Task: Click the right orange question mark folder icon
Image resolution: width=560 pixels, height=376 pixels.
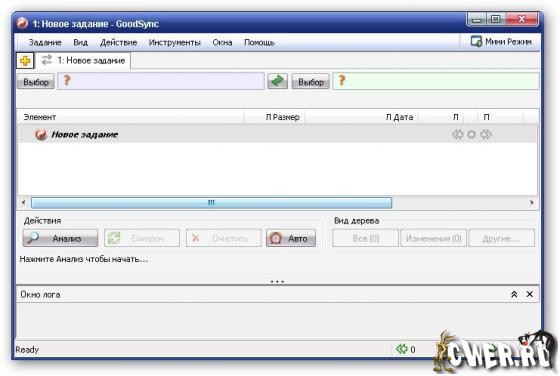Action: tap(341, 81)
